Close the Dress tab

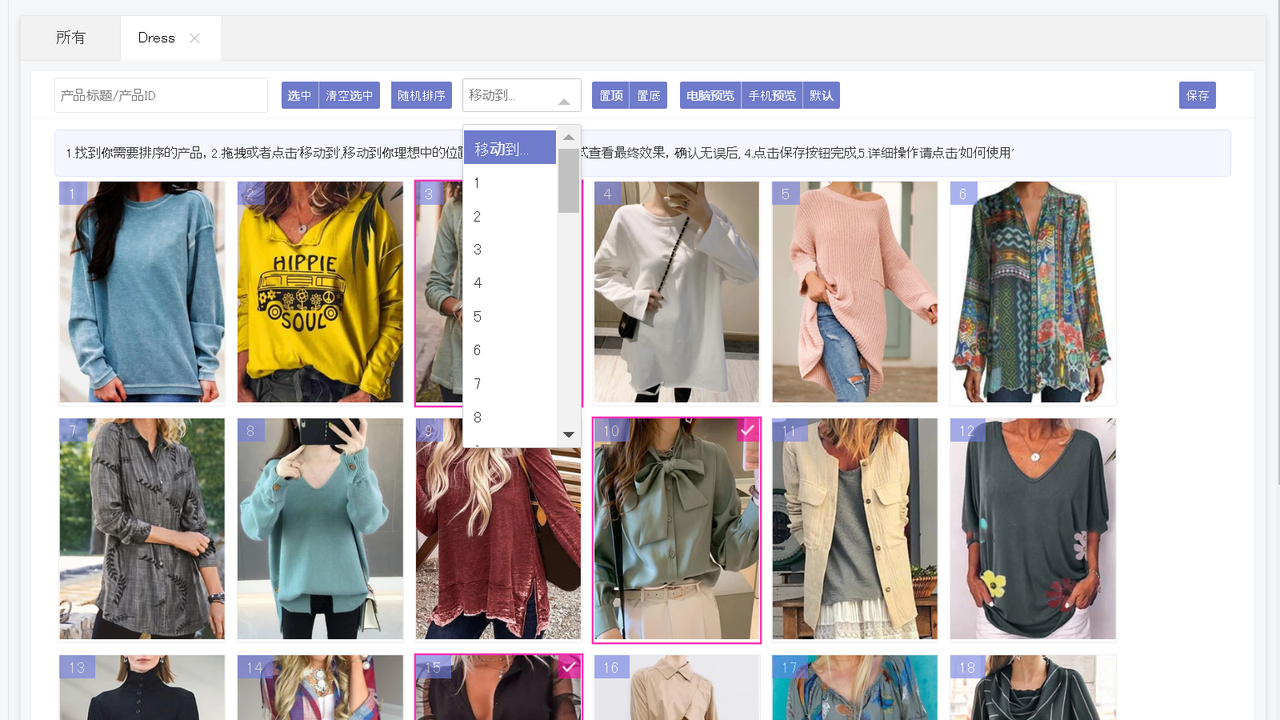(x=195, y=38)
